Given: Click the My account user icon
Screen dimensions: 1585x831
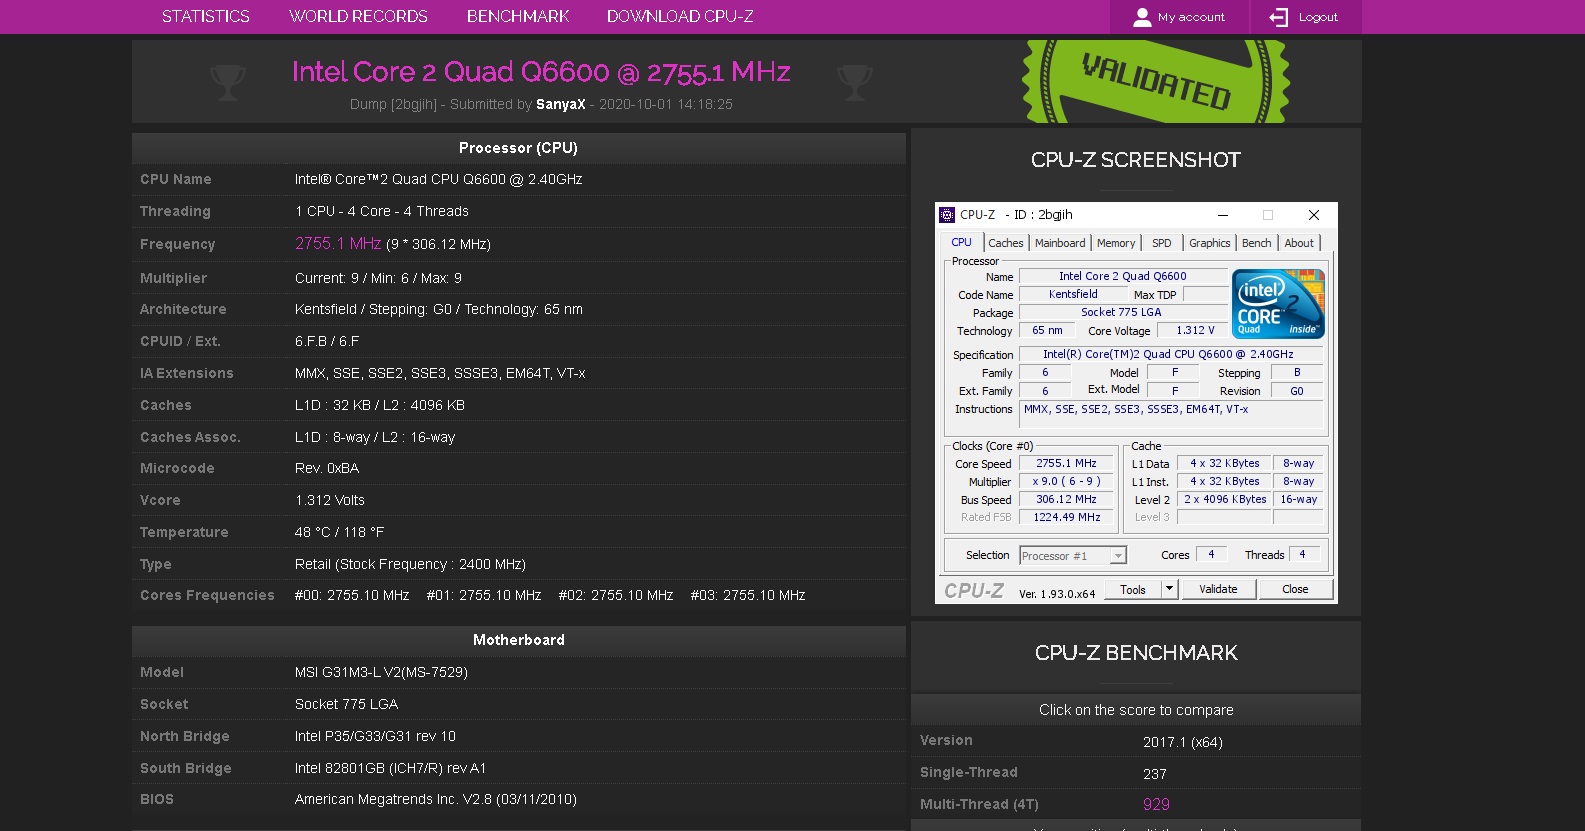Looking at the screenshot, I should click(x=1142, y=17).
